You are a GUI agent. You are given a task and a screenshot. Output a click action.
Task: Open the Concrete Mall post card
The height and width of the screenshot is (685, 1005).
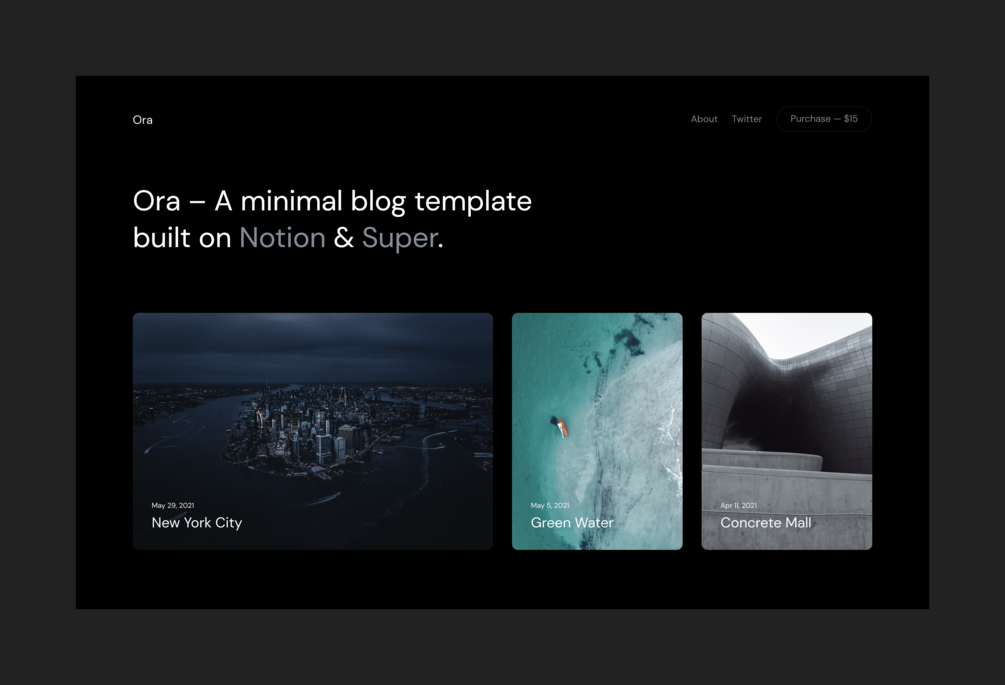[x=786, y=431]
